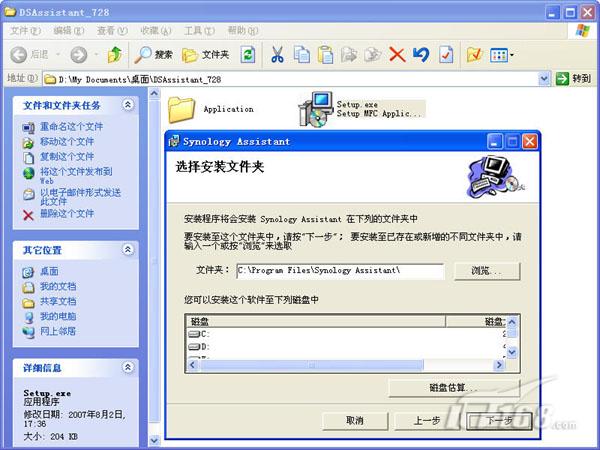Click the side pane scroll down arrow
Viewport: 600px width, 450px height.
(154, 440)
